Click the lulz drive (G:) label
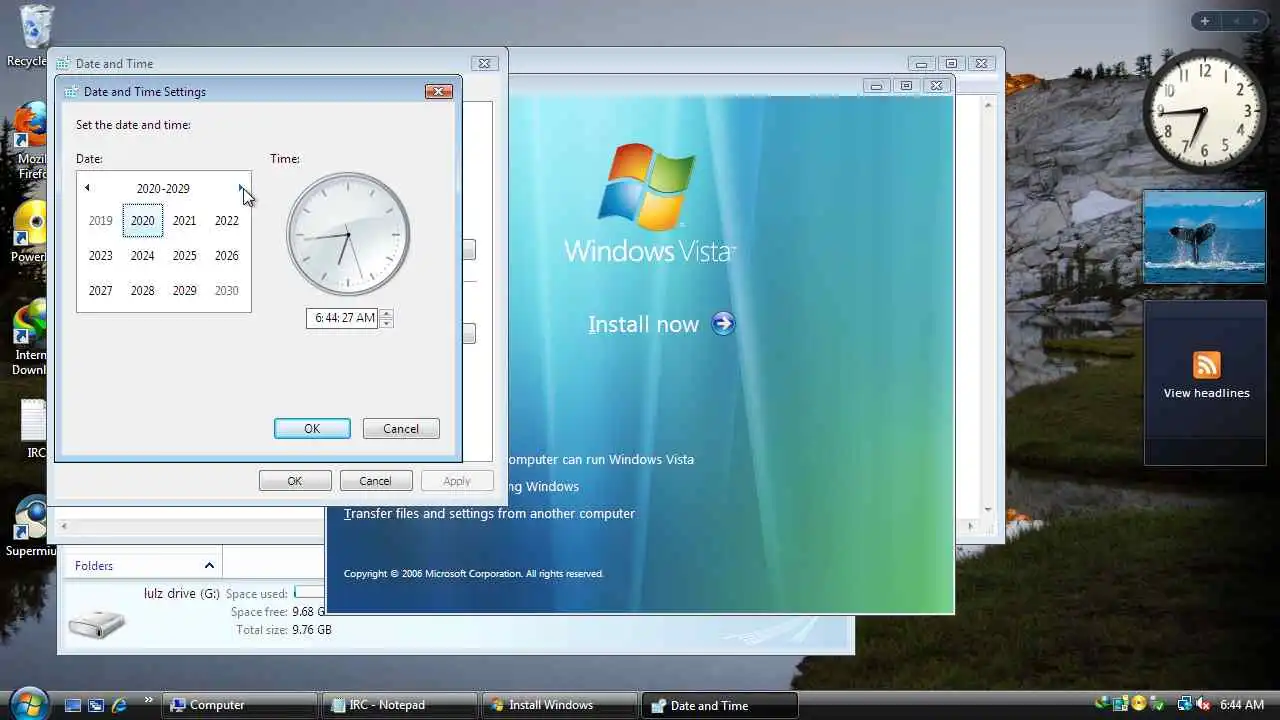Screen dimensions: 1280x720 pos(182,593)
